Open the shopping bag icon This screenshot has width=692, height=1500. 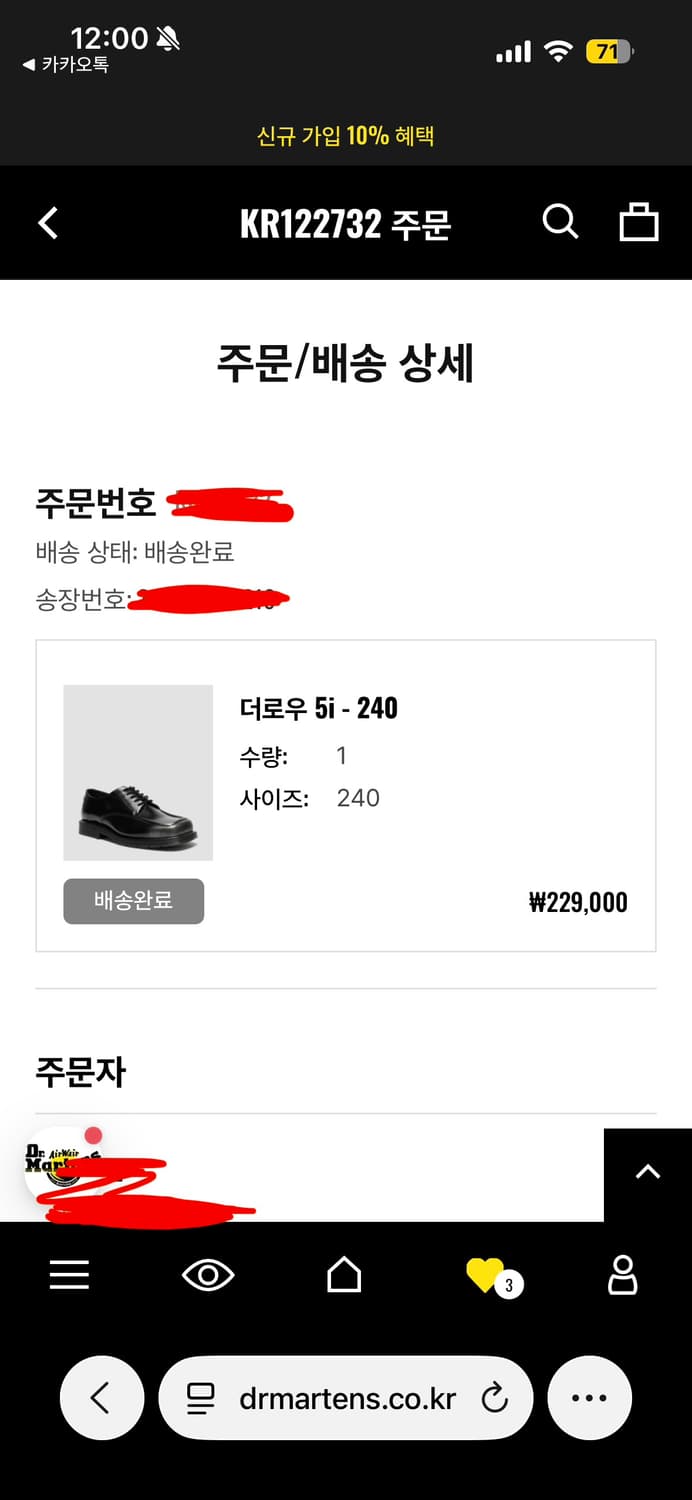(639, 222)
